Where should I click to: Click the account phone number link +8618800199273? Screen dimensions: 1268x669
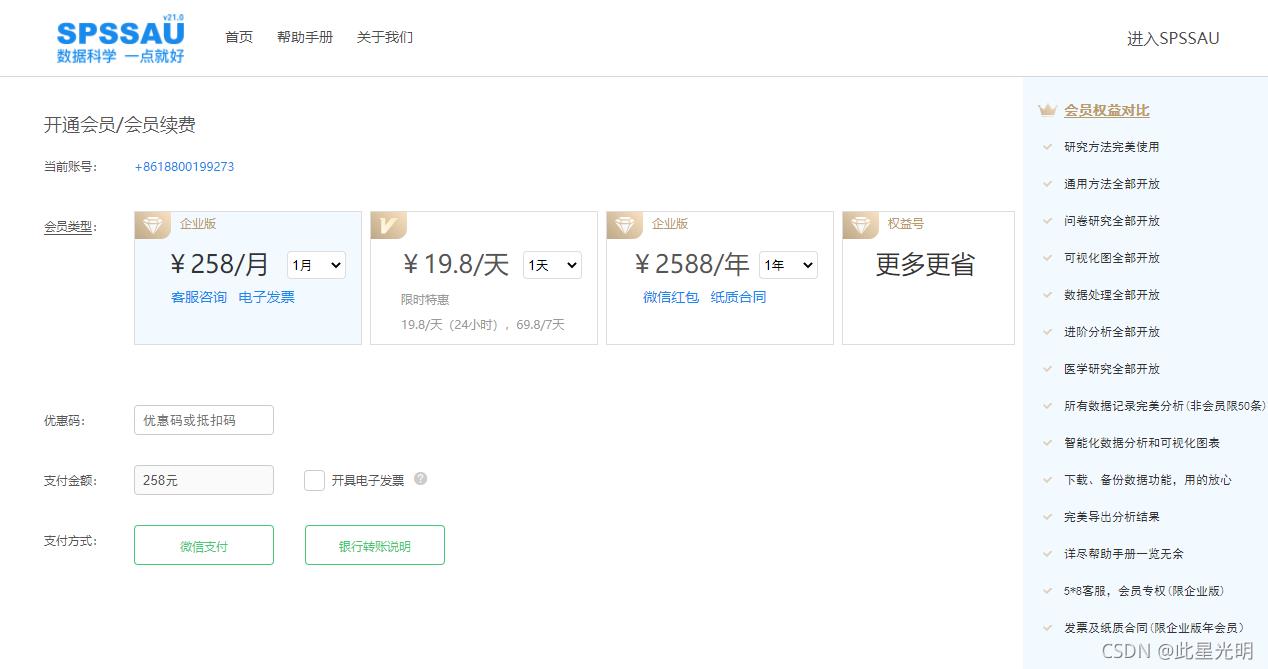click(x=183, y=167)
